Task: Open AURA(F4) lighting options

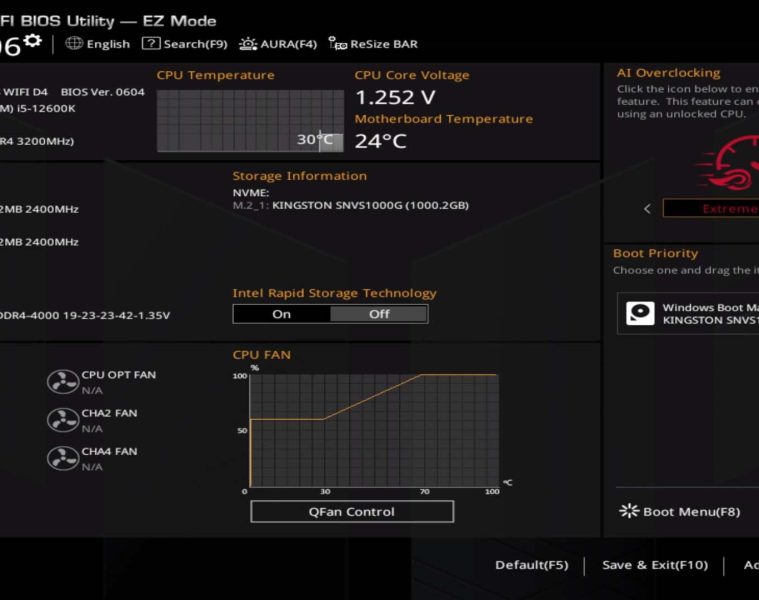Action: pos(278,44)
